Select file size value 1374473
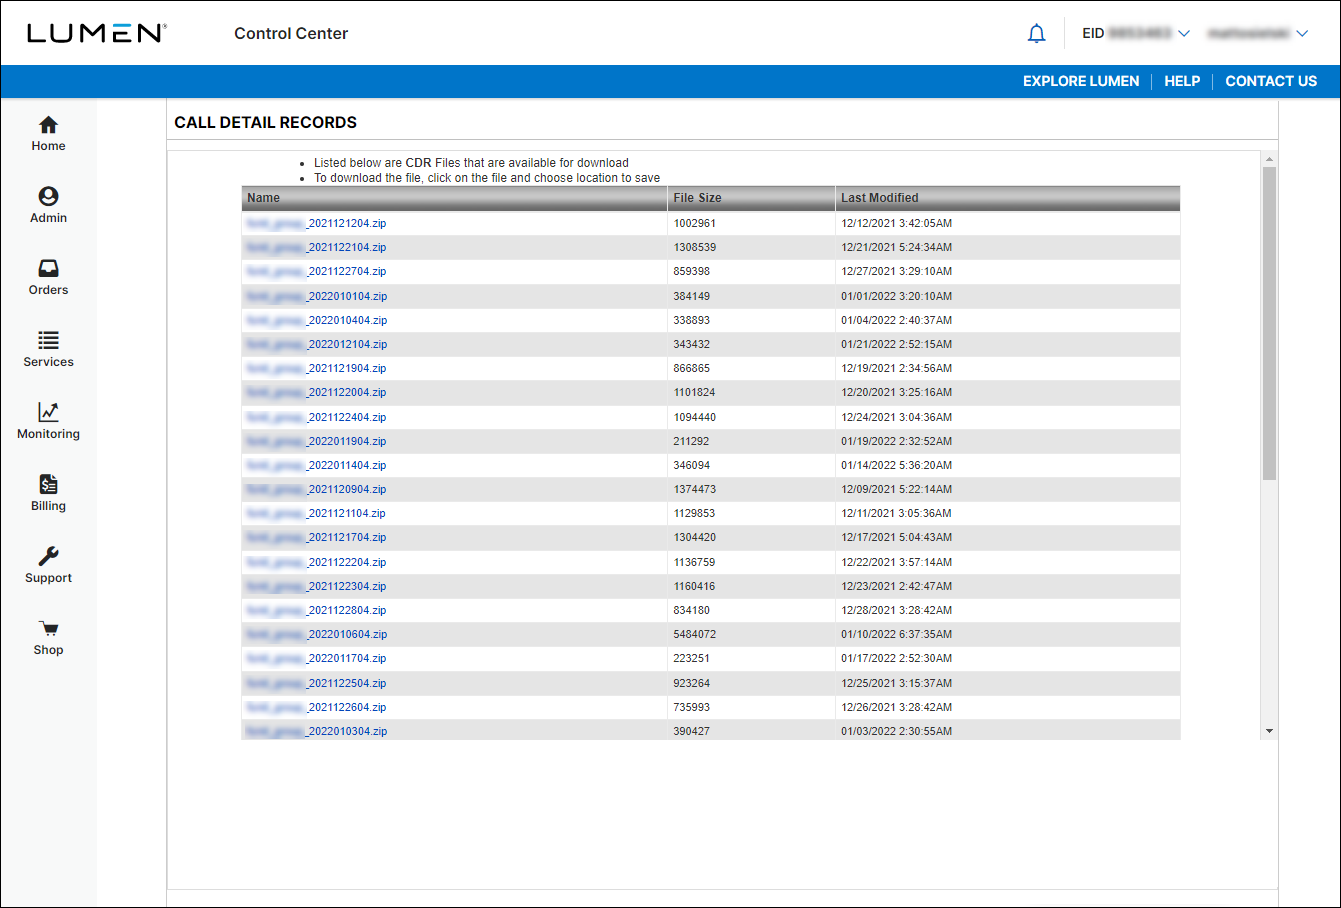This screenshot has height=908, width=1341. pyautogui.click(x=694, y=489)
